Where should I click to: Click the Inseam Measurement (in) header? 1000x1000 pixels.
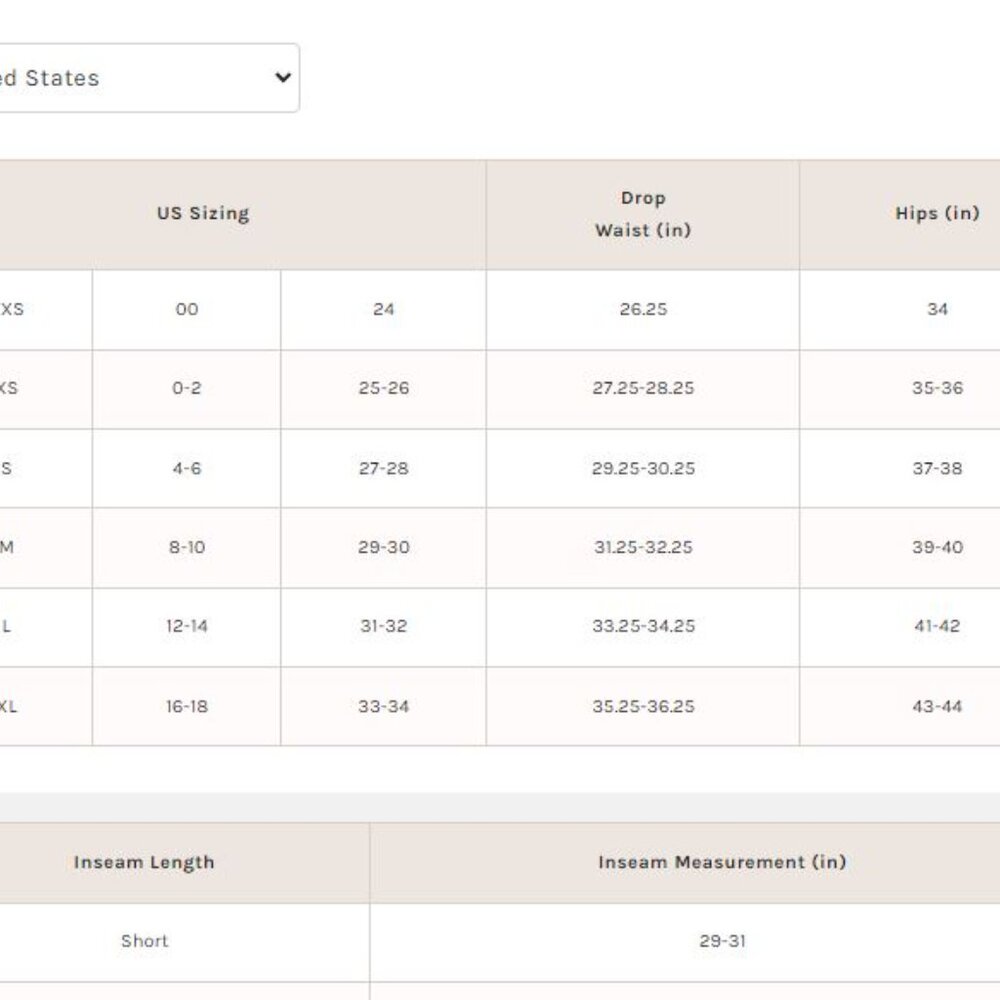pyautogui.click(x=722, y=862)
